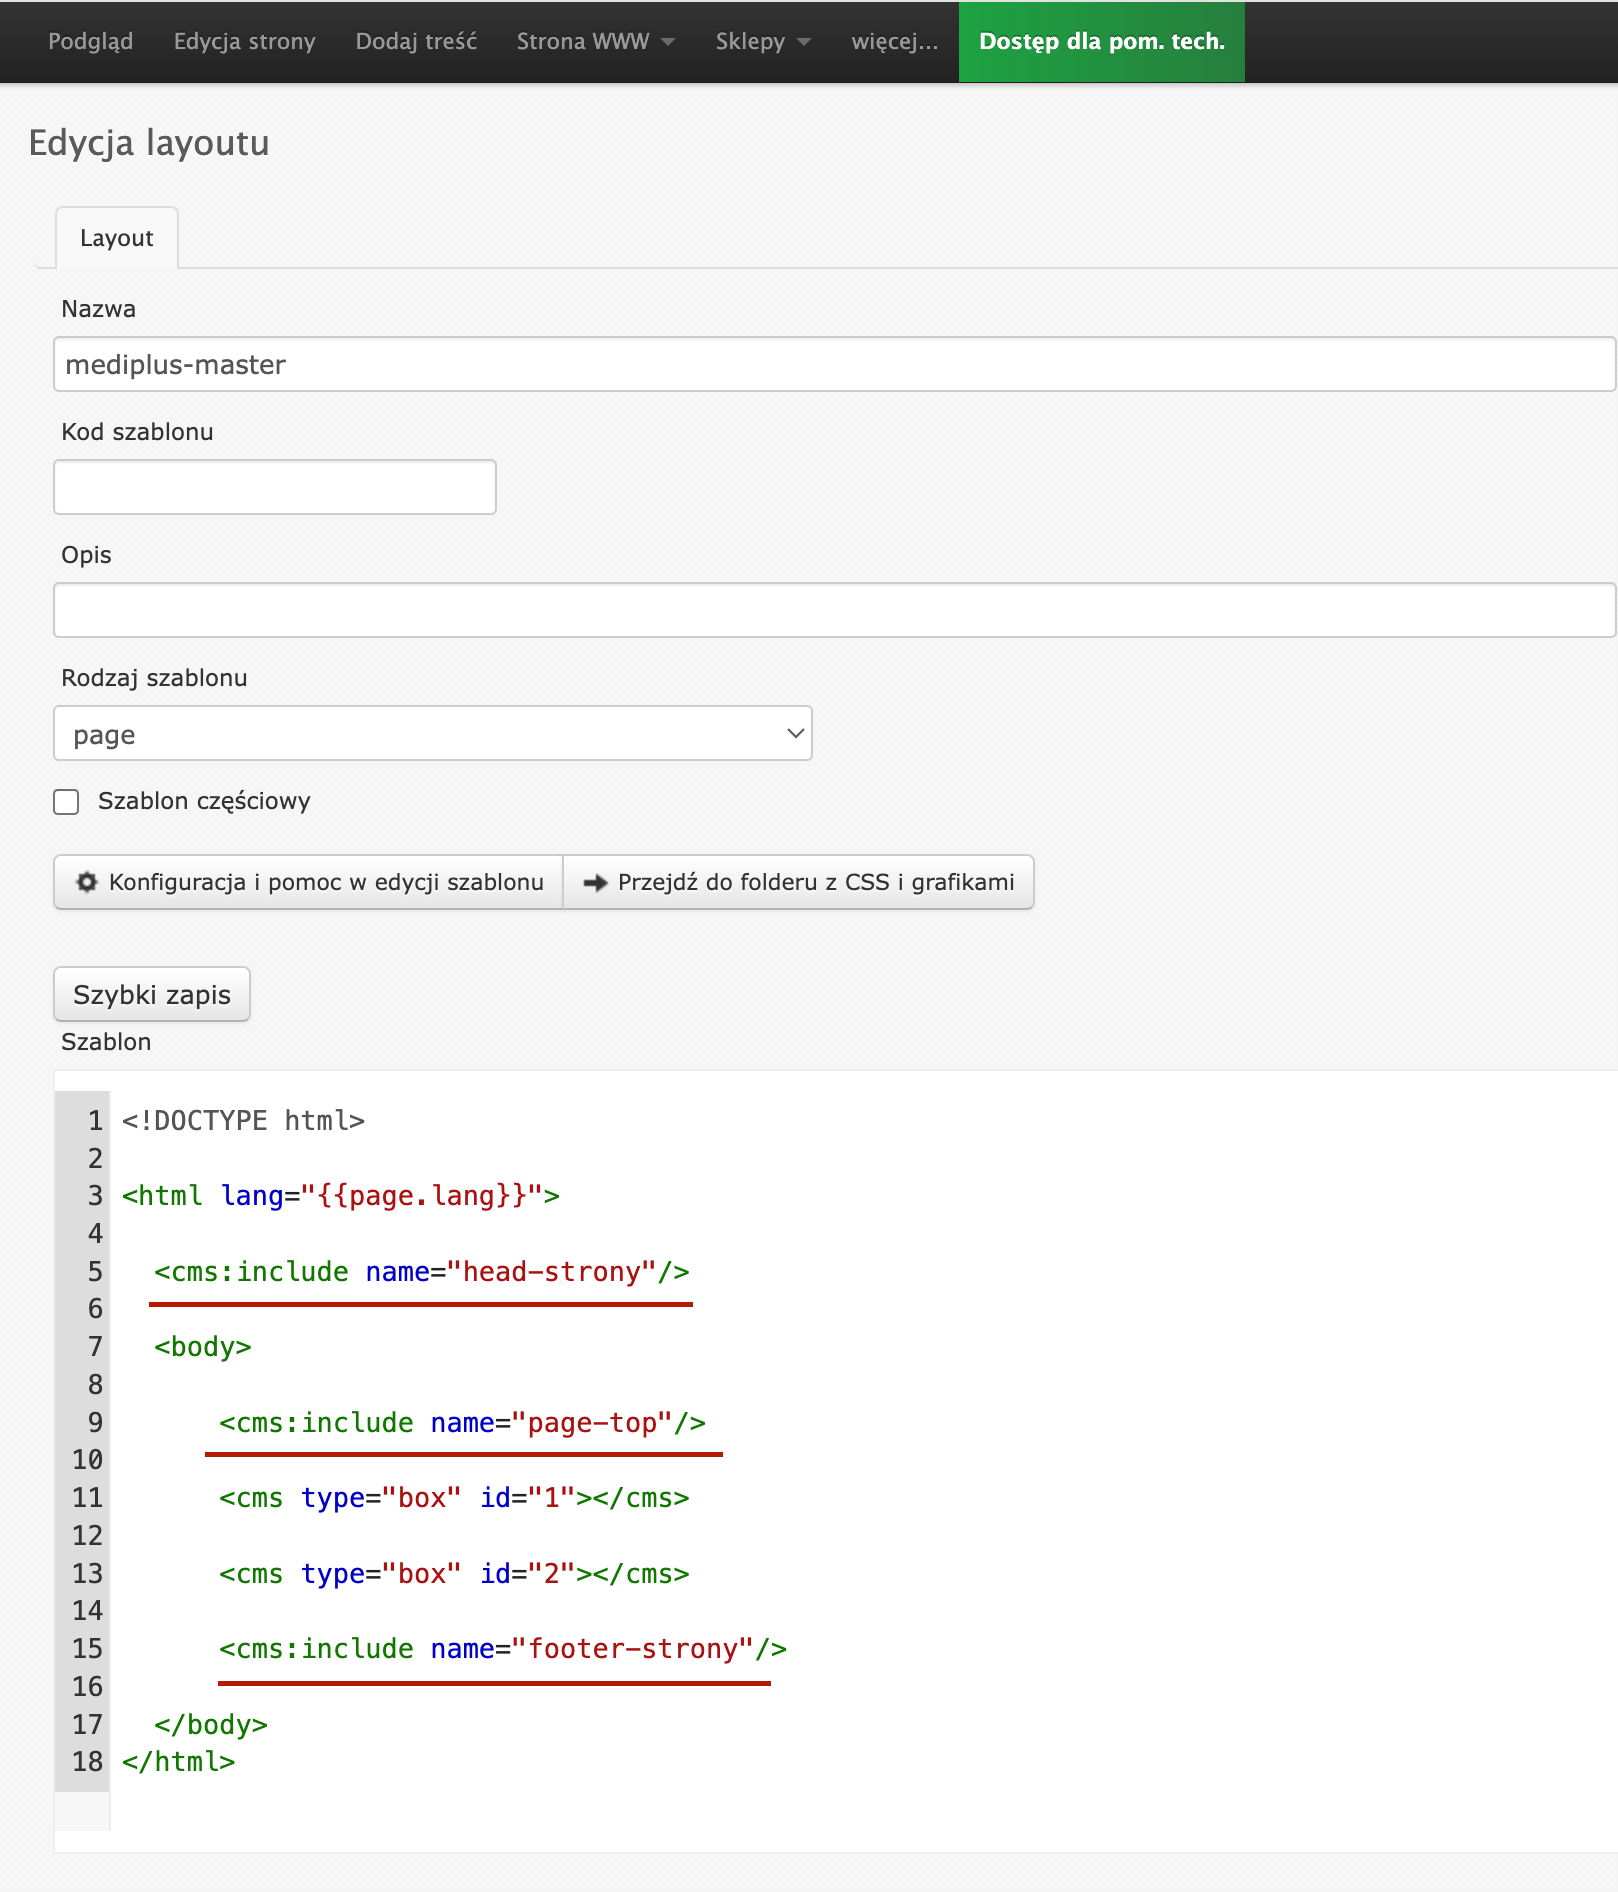Image resolution: width=1618 pixels, height=1892 pixels.
Task: Switch to the Layout tab
Action: click(x=117, y=238)
